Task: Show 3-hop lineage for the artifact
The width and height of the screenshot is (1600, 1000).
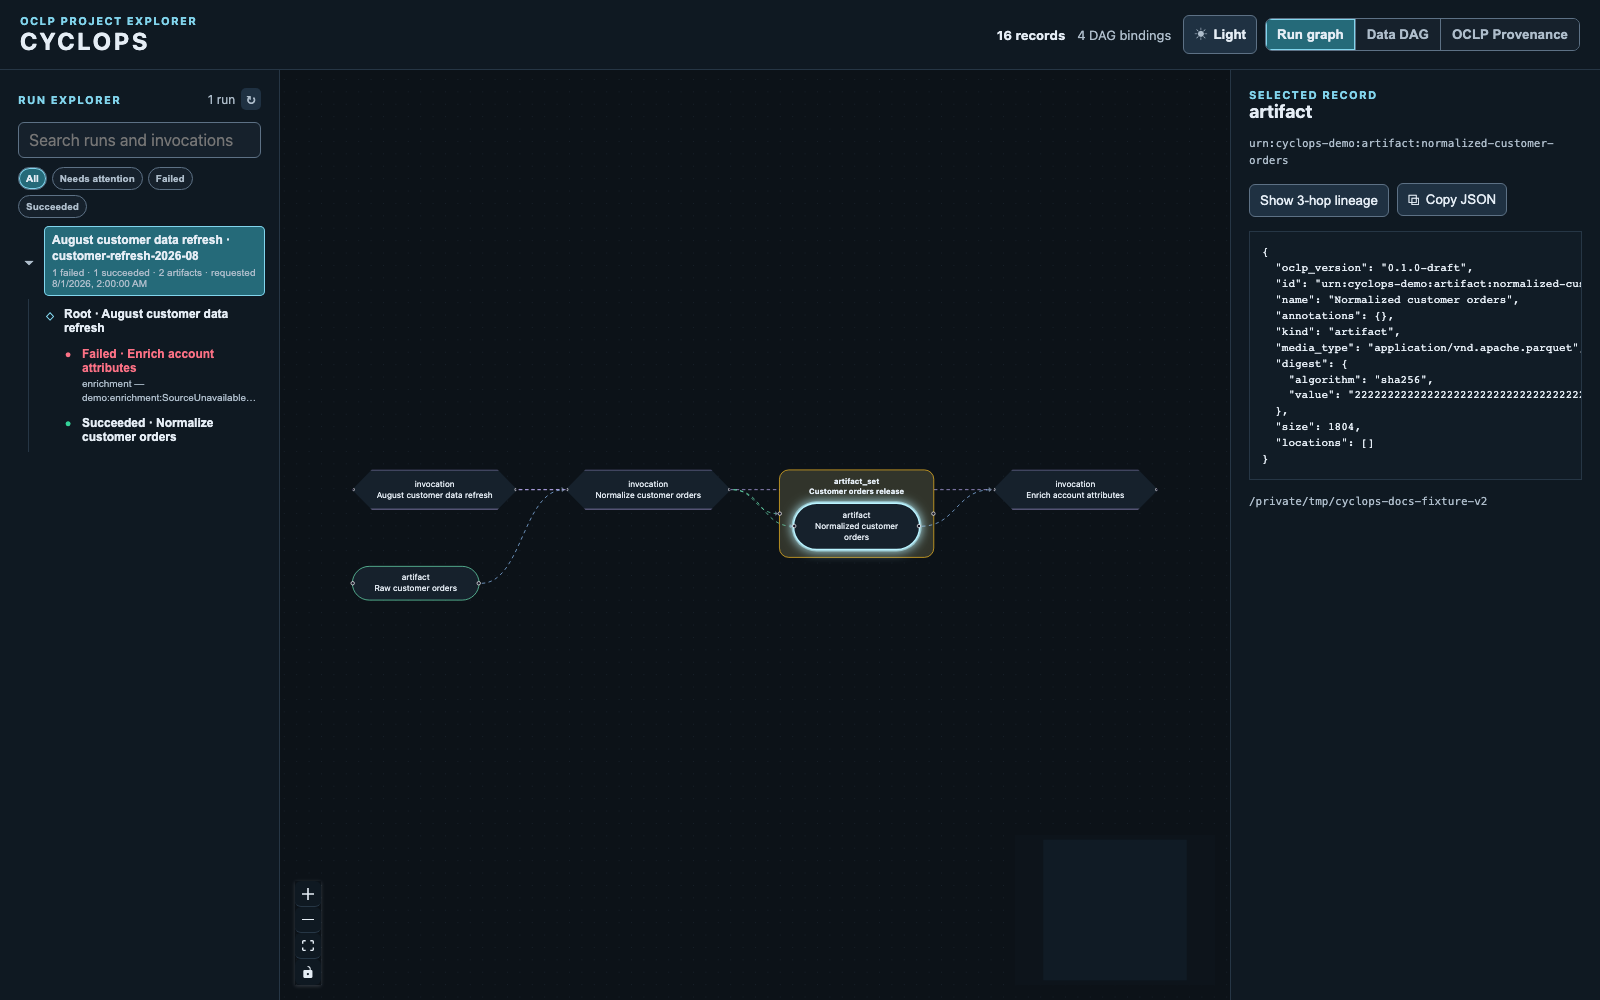Action: 1318,200
